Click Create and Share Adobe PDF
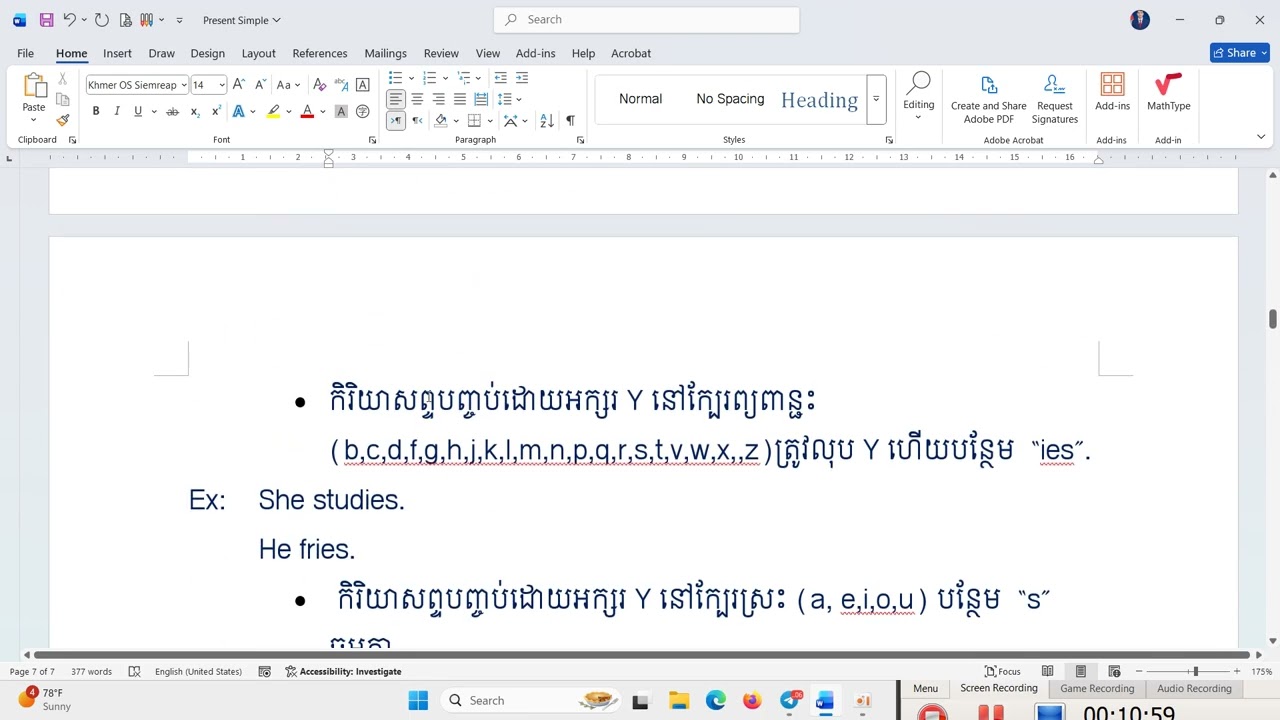The image size is (1280, 720). [988, 99]
